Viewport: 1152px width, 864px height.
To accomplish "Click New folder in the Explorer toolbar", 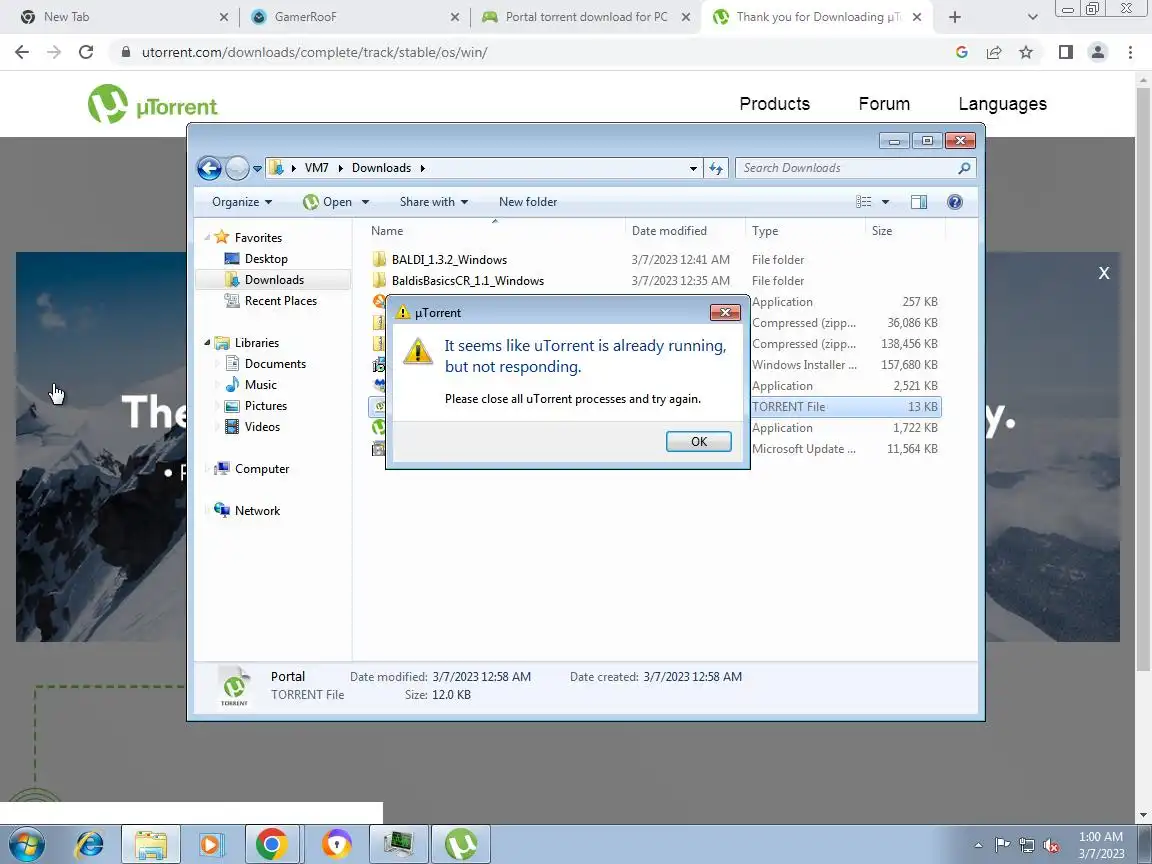I will pyautogui.click(x=528, y=202).
